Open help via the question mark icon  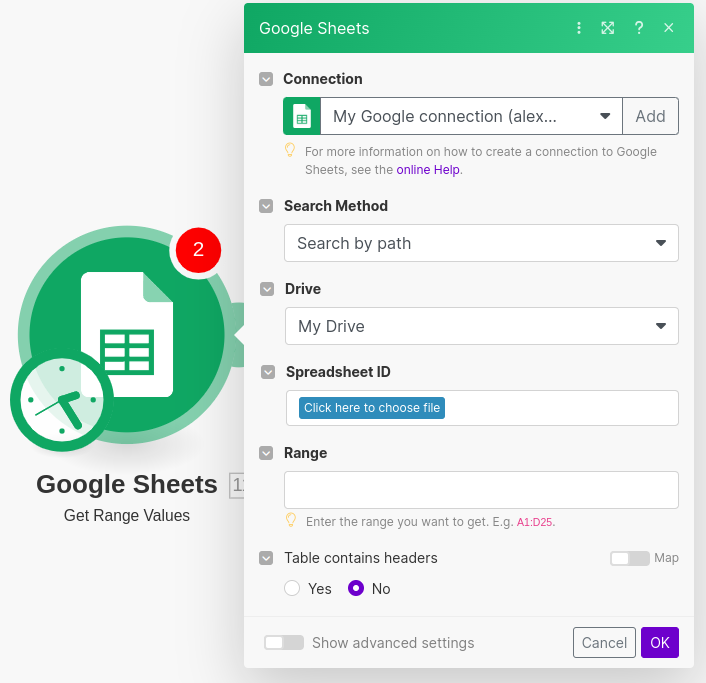638,28
